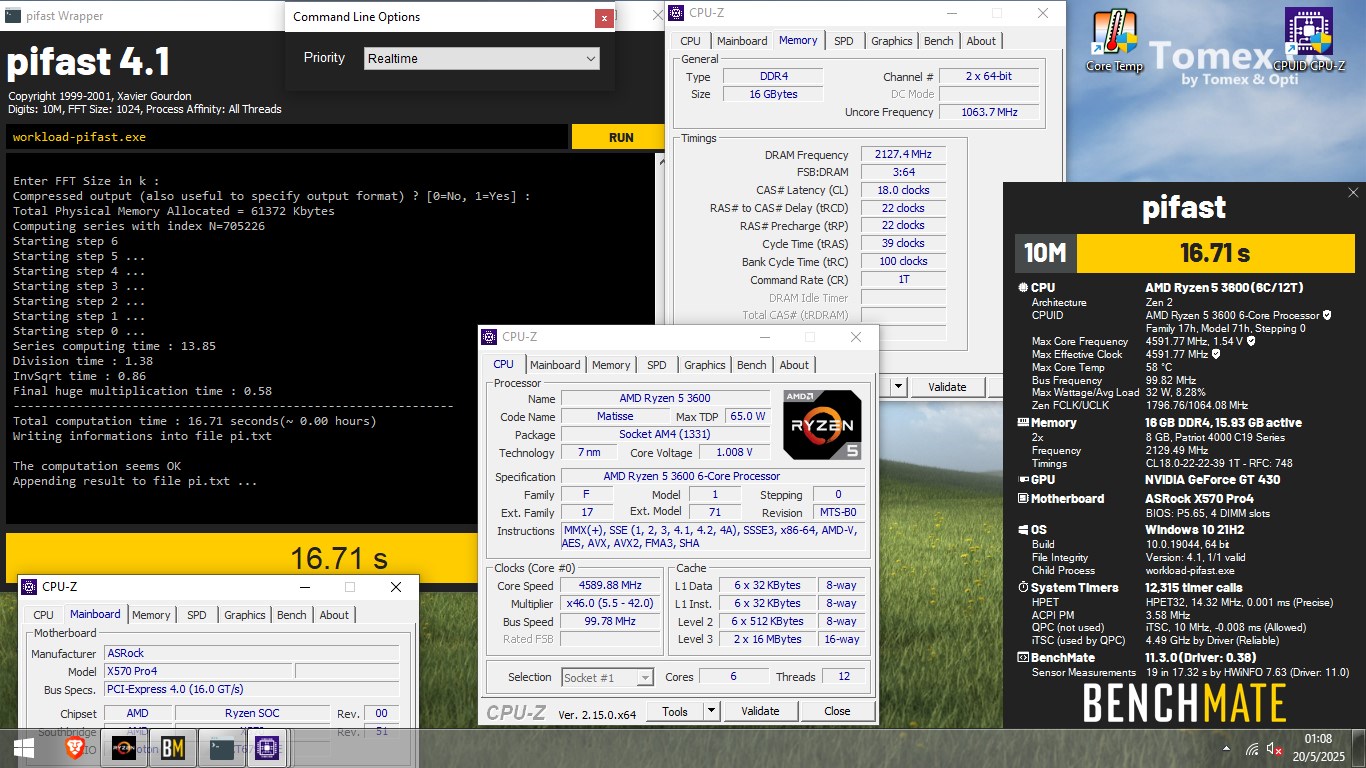The height and width of the screenshot is (768, 1366).
Task: Click the workload-pifast.exe input field
Action: coord(287,137)
